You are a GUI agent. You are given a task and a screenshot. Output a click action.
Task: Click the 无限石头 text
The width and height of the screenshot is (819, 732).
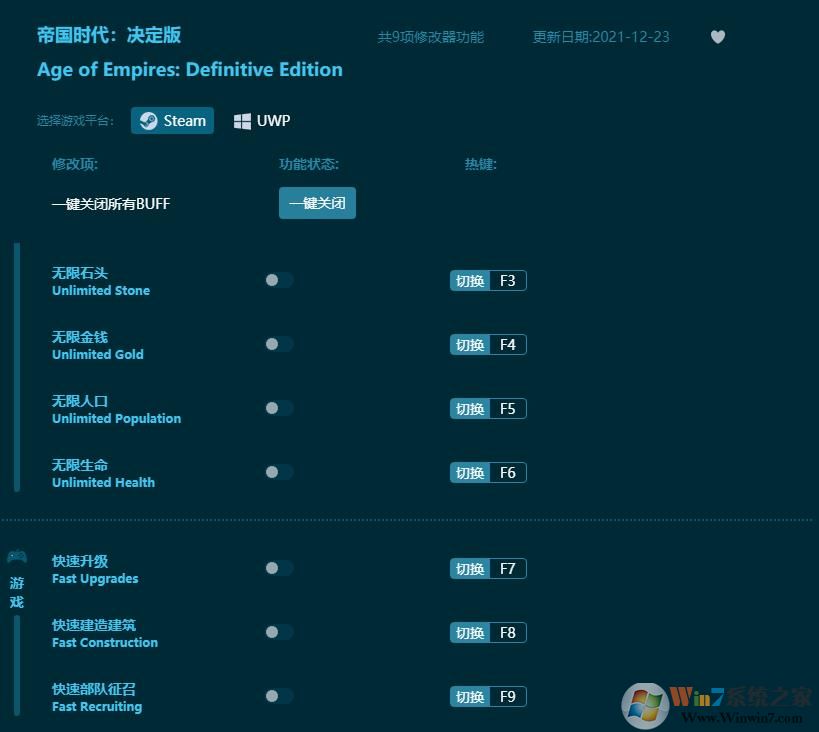79,273
